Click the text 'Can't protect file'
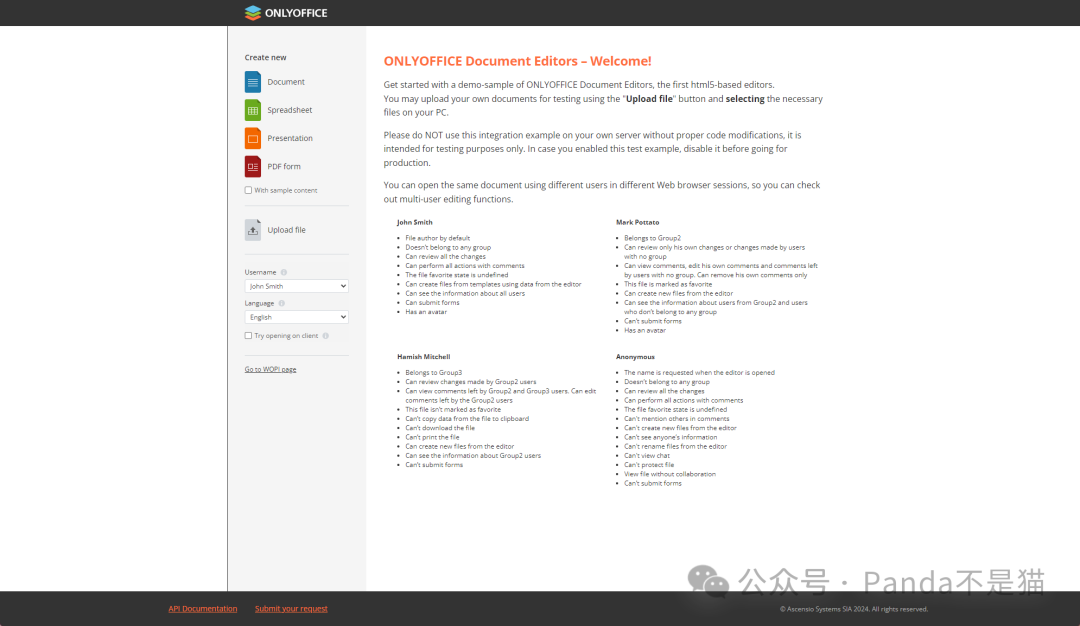The image size is (1080, 626). click(649, 465)
